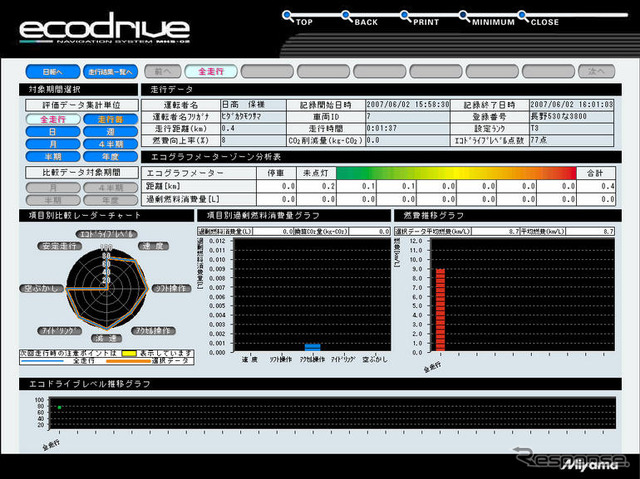640x479 pixels.
Task: Click the 合計 total column header
Action: click(596, 173)
